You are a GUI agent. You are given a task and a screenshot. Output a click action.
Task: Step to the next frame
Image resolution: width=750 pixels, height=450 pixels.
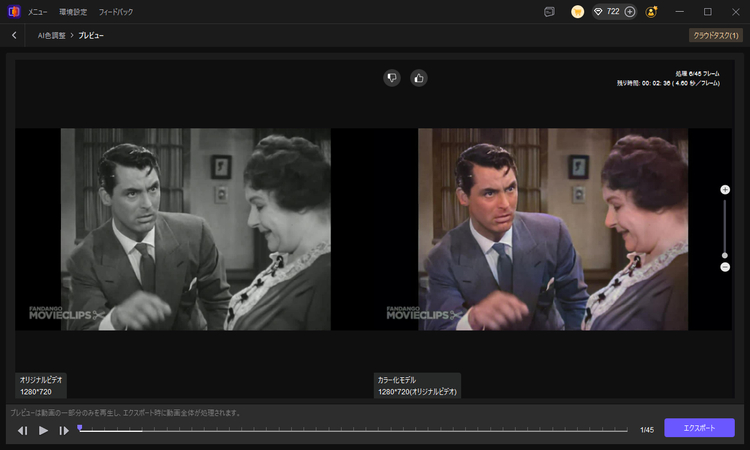64,430
